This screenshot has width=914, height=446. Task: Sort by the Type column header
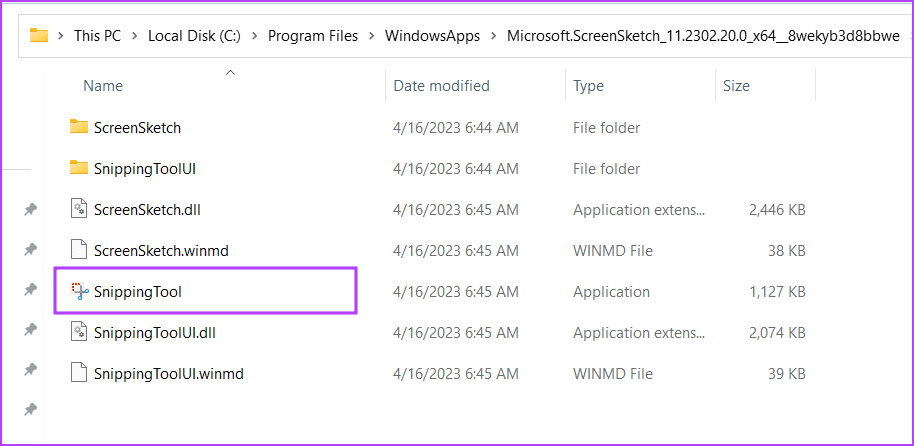[588, 86]
